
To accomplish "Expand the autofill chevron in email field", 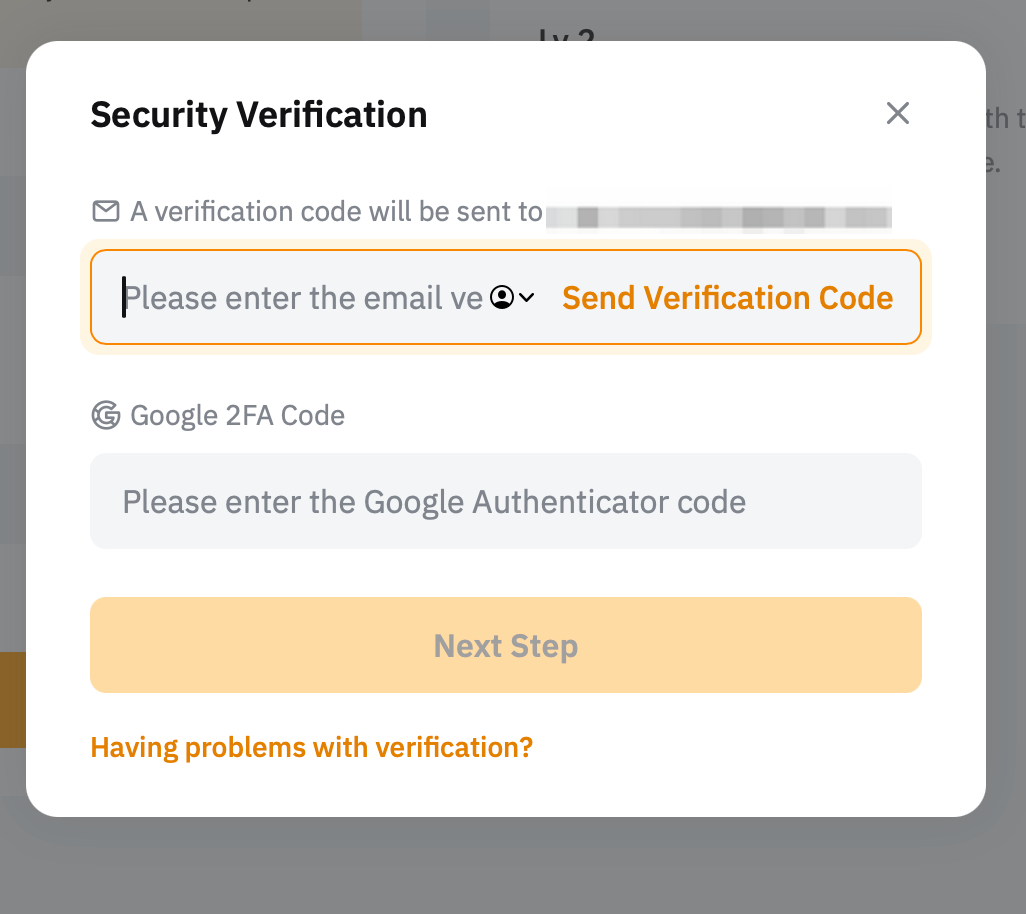I will pos(527,297).
